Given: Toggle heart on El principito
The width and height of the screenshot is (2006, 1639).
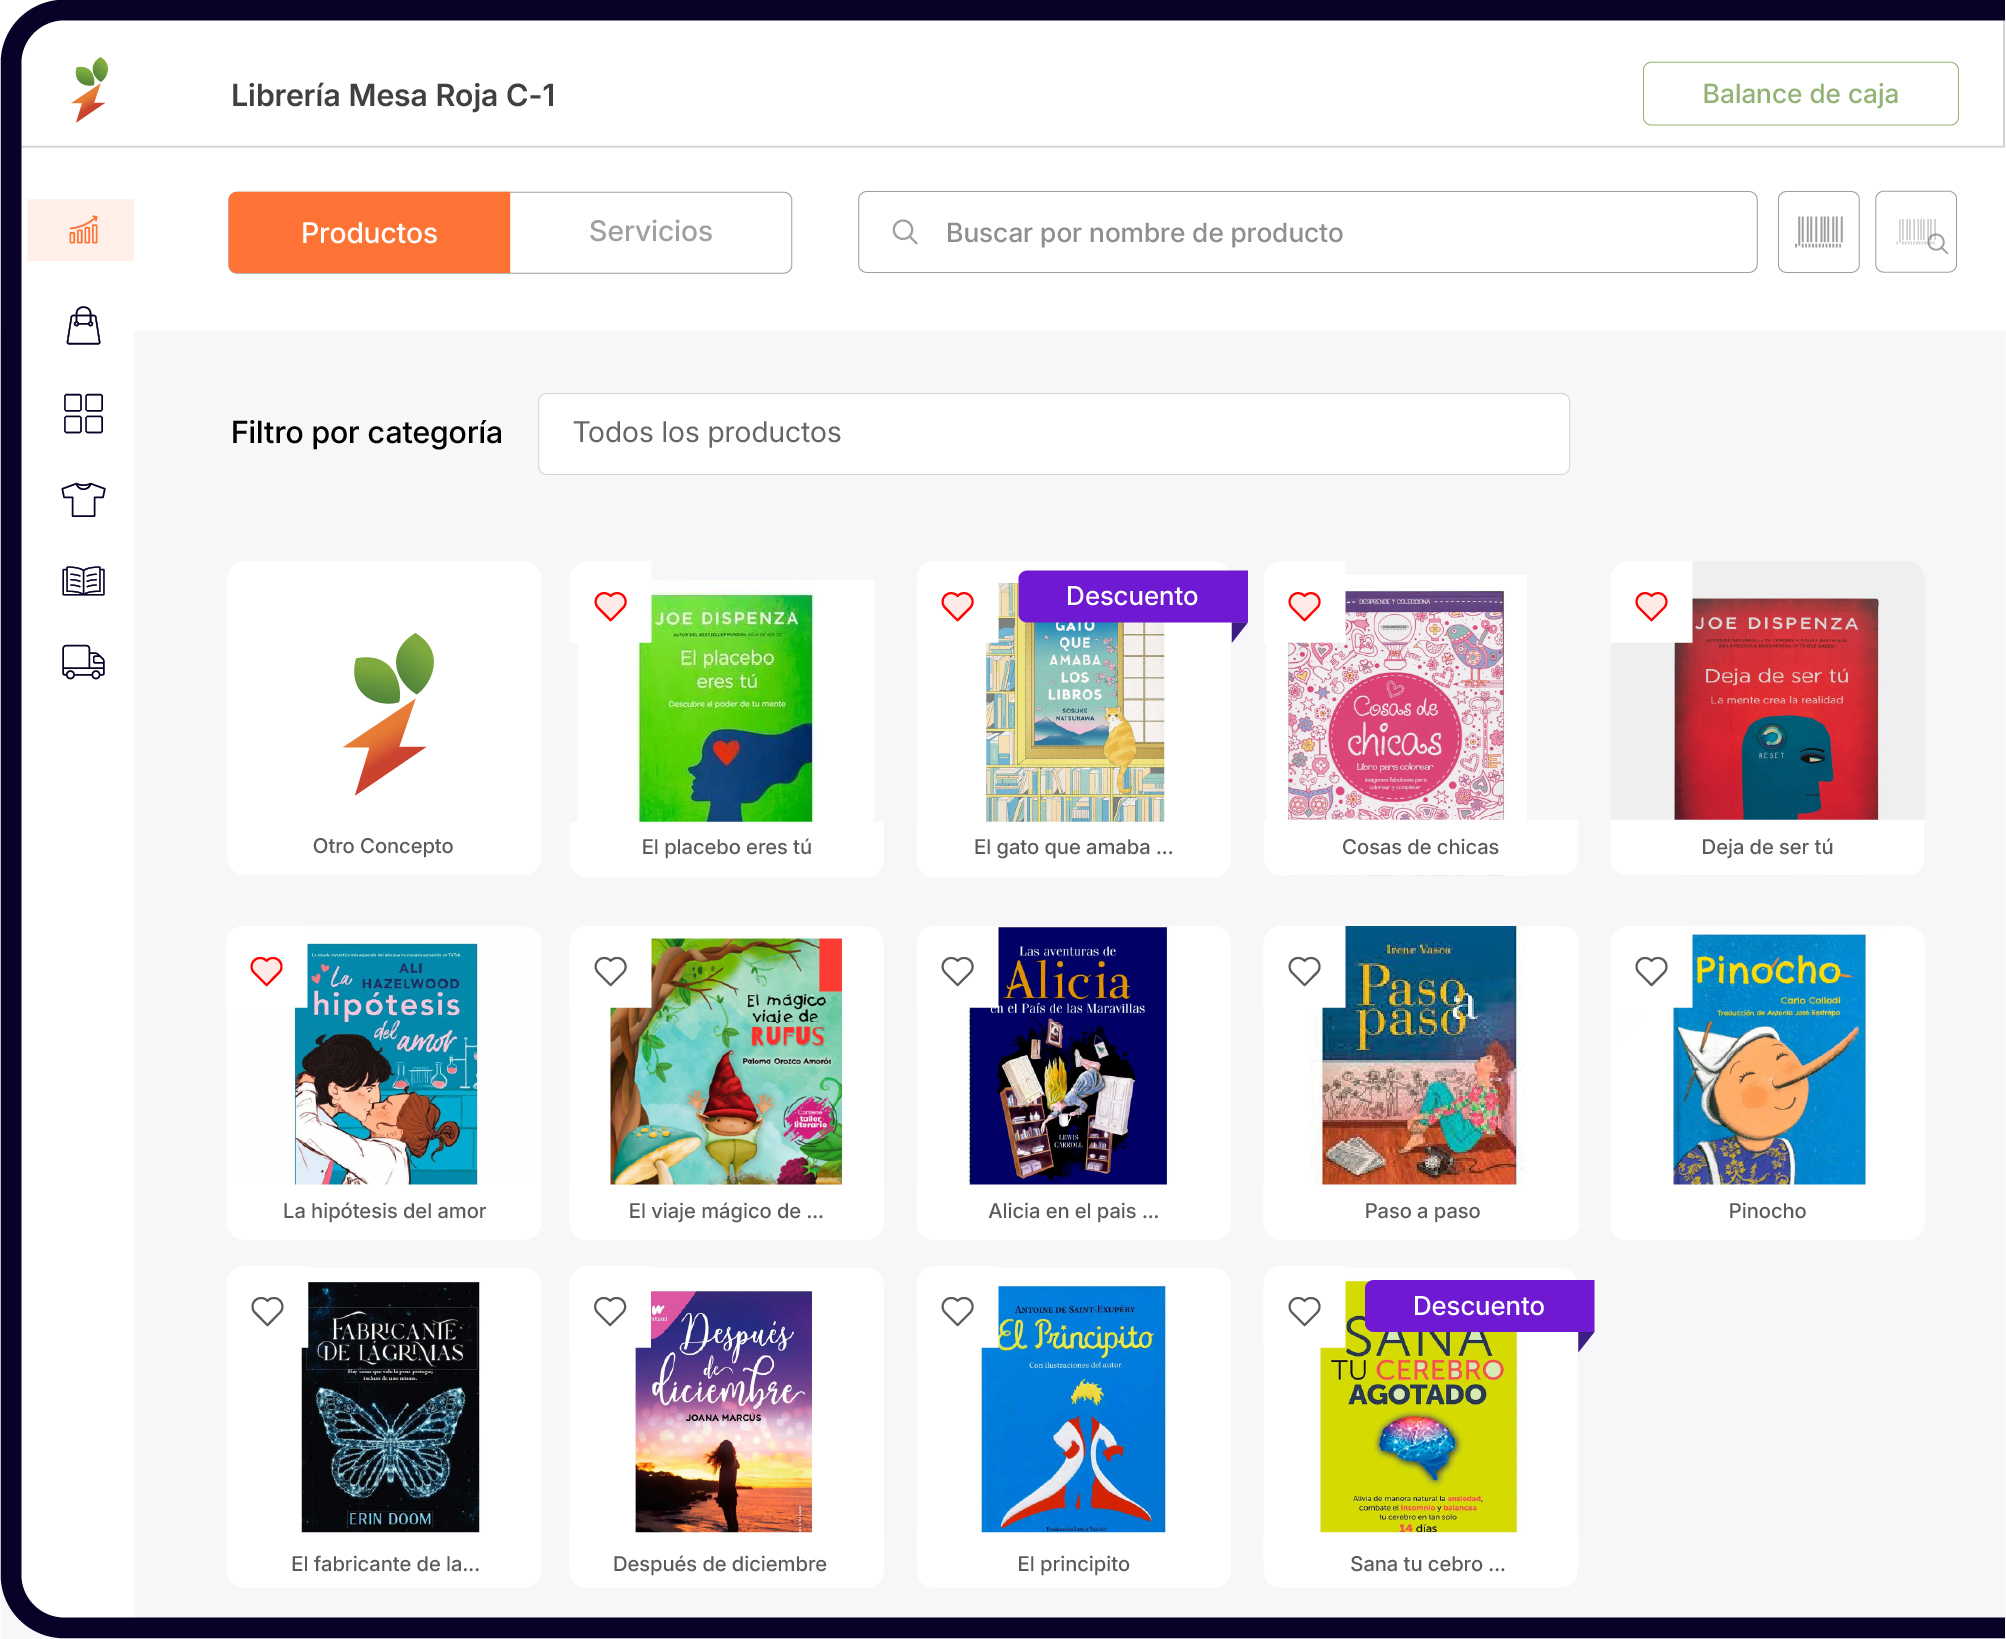Looking at the screenshot, I should [x=957, y=1311].
